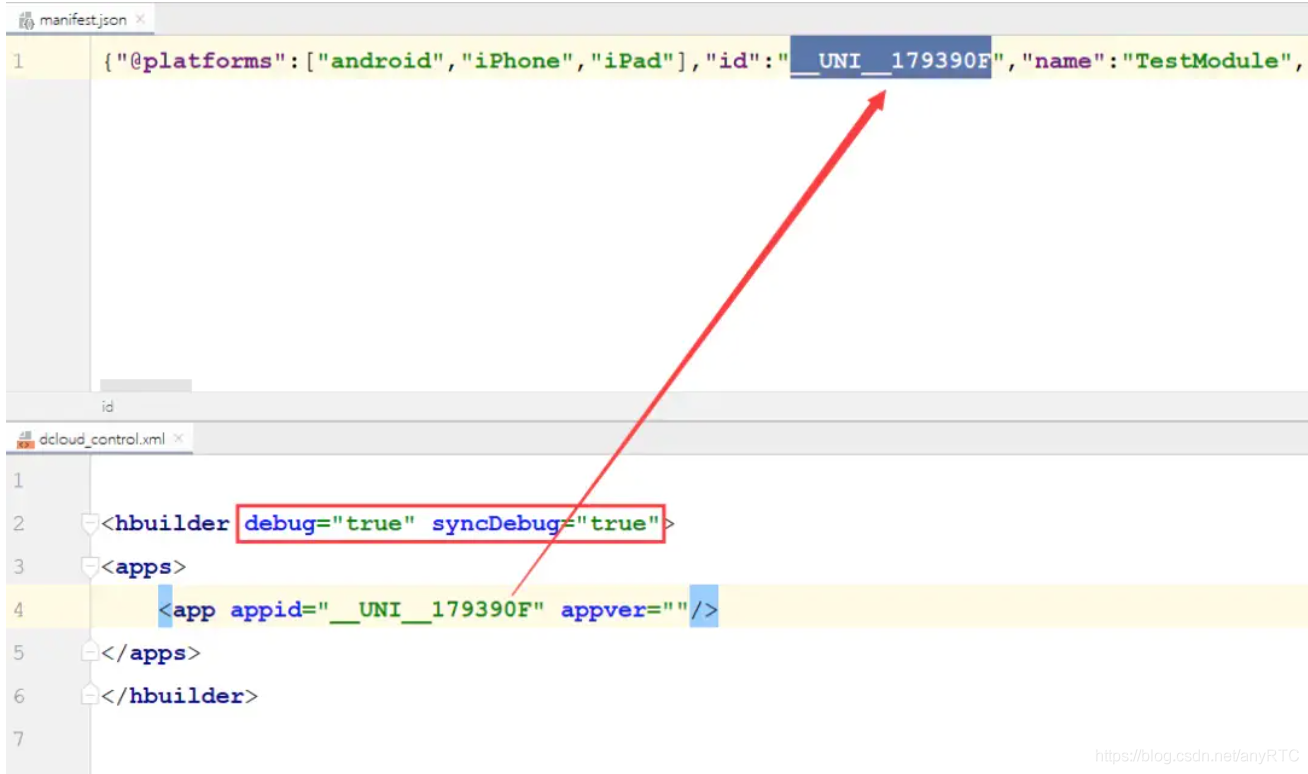Click the "TestModule" name value
The image size is (1308, 774).
(1207, 61)
